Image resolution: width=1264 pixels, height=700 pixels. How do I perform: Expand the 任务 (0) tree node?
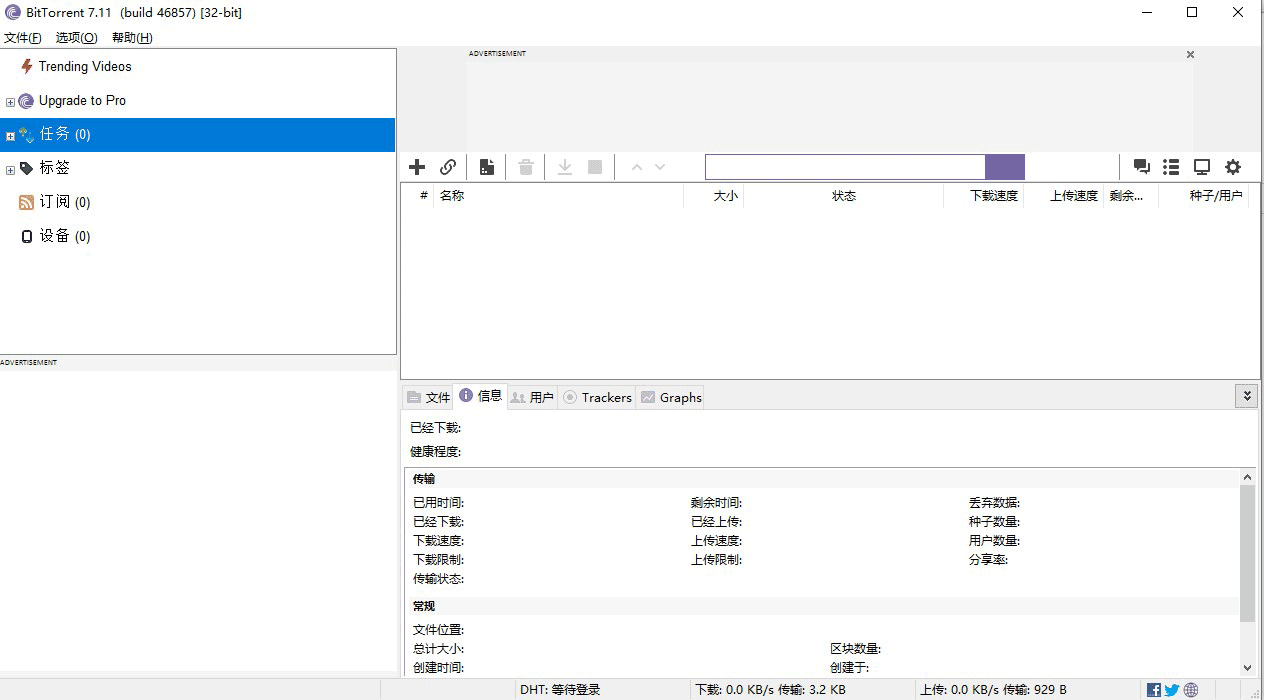pyautogui.click(x=11, y=136)
